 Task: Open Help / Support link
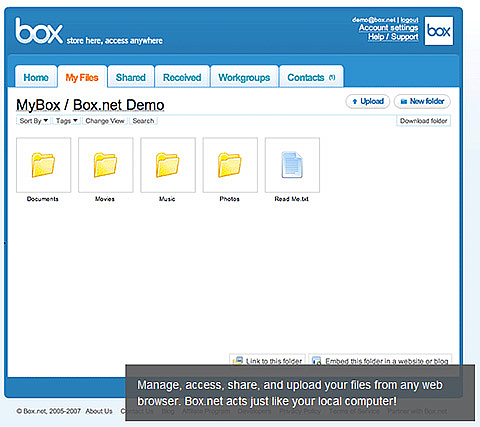393,37
